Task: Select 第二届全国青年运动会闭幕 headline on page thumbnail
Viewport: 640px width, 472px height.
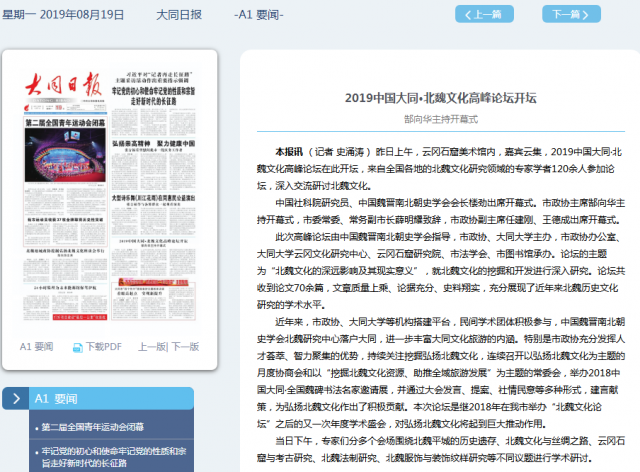Action: 65,122
